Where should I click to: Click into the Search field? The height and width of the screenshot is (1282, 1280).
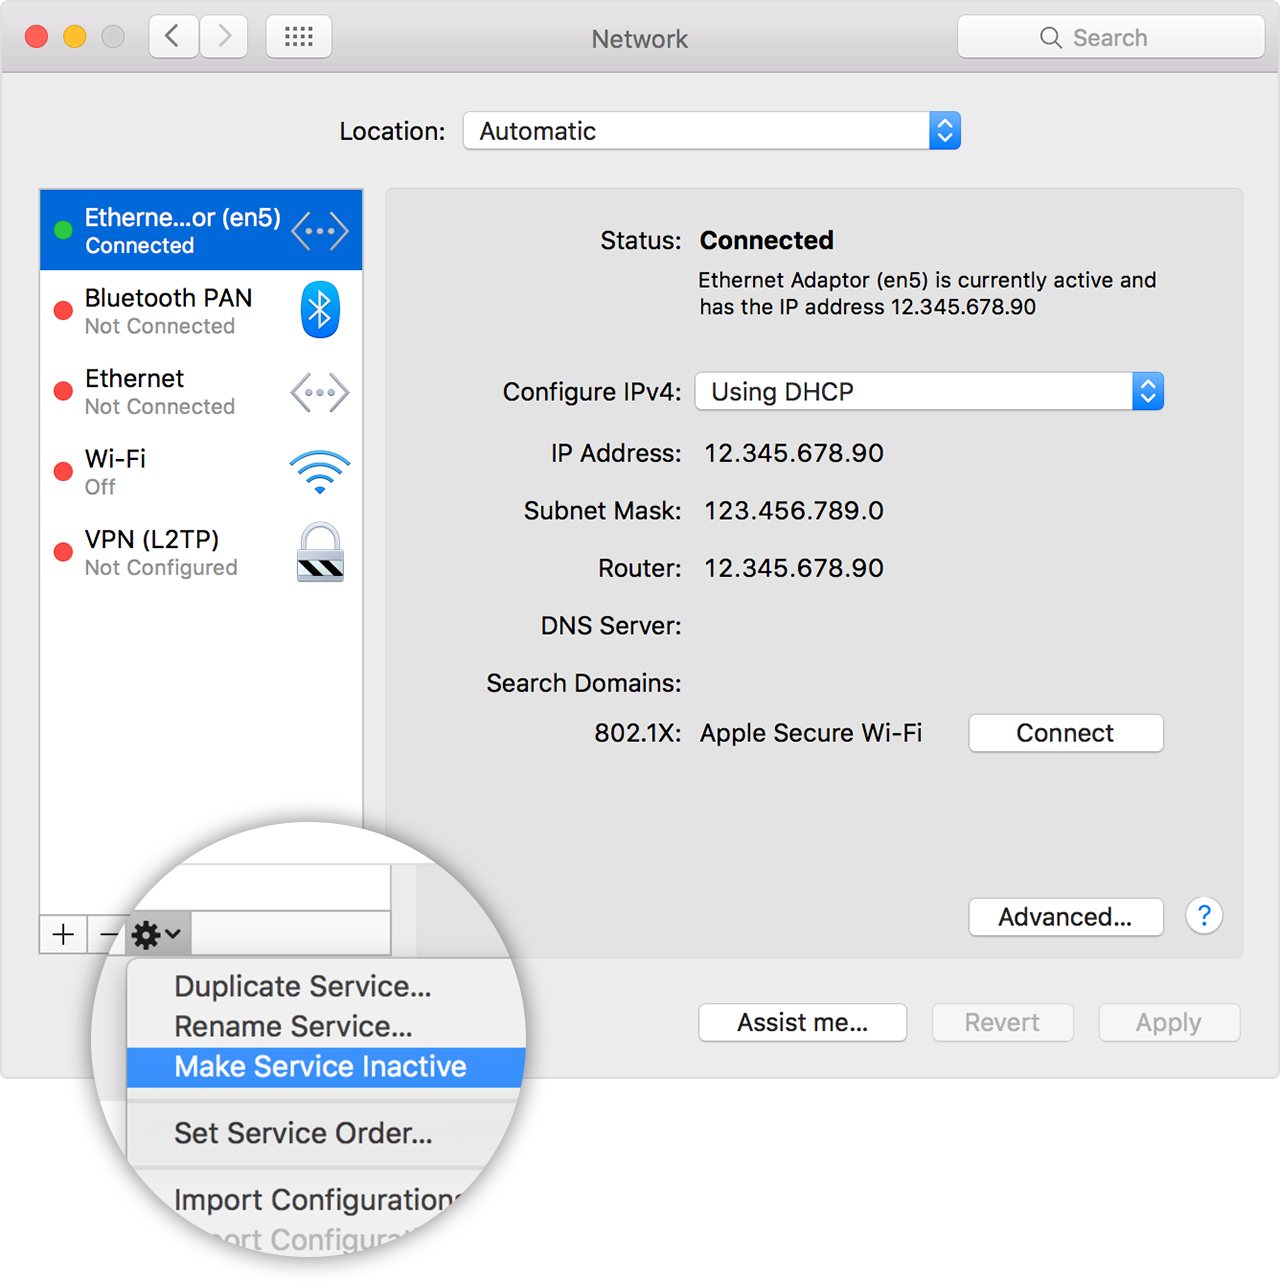pyautogui.click(x=1111, y=38)
